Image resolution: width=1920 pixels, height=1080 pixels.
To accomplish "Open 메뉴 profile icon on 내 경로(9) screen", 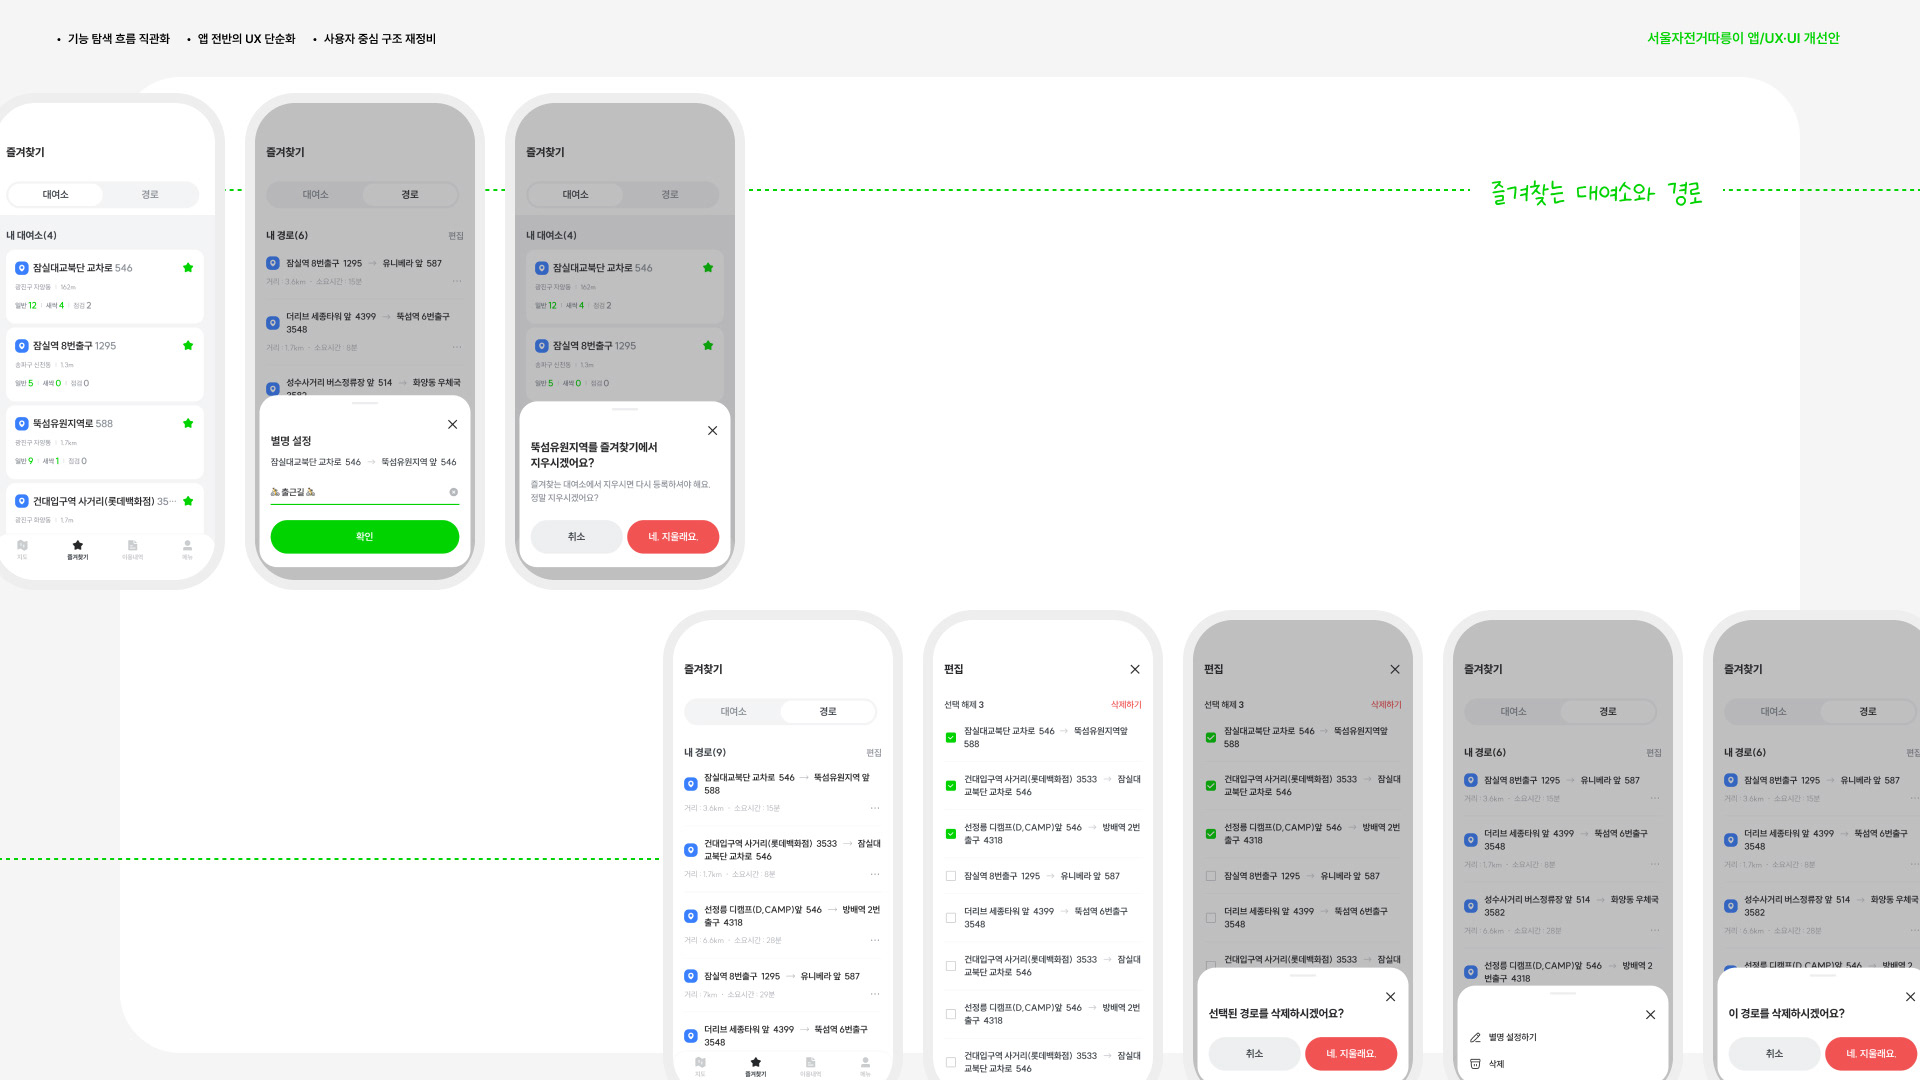I will pos(865,1064).
